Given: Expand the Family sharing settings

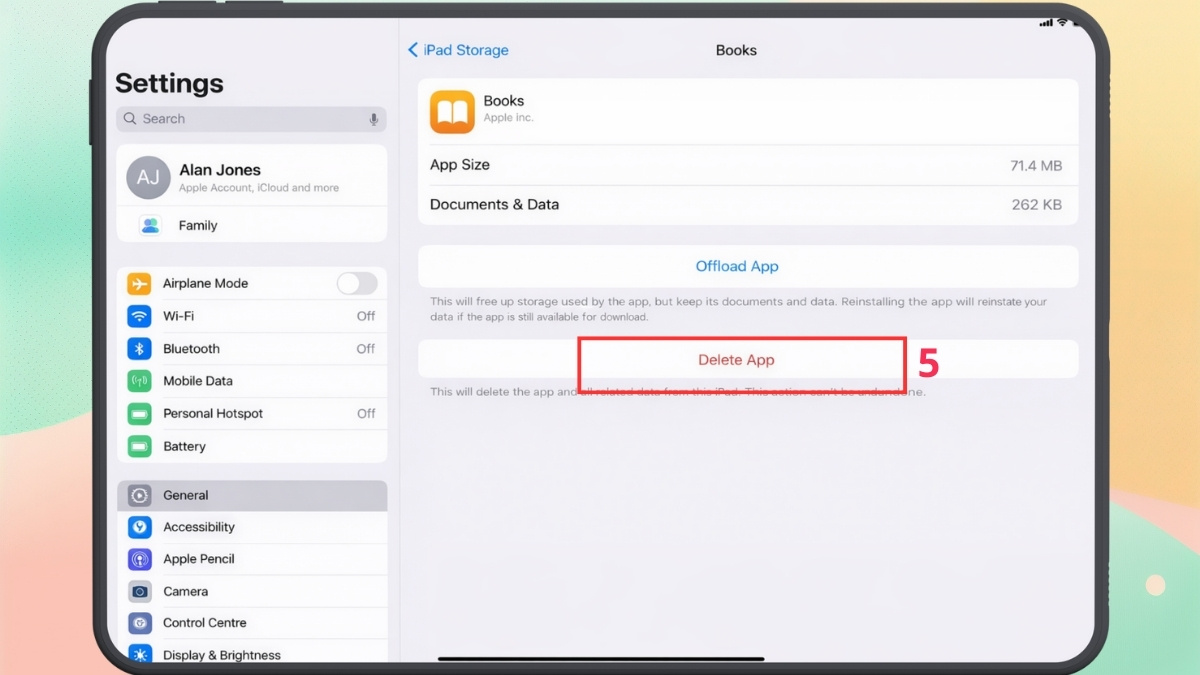Looking at the screenshot, I should tap(198, 224).
